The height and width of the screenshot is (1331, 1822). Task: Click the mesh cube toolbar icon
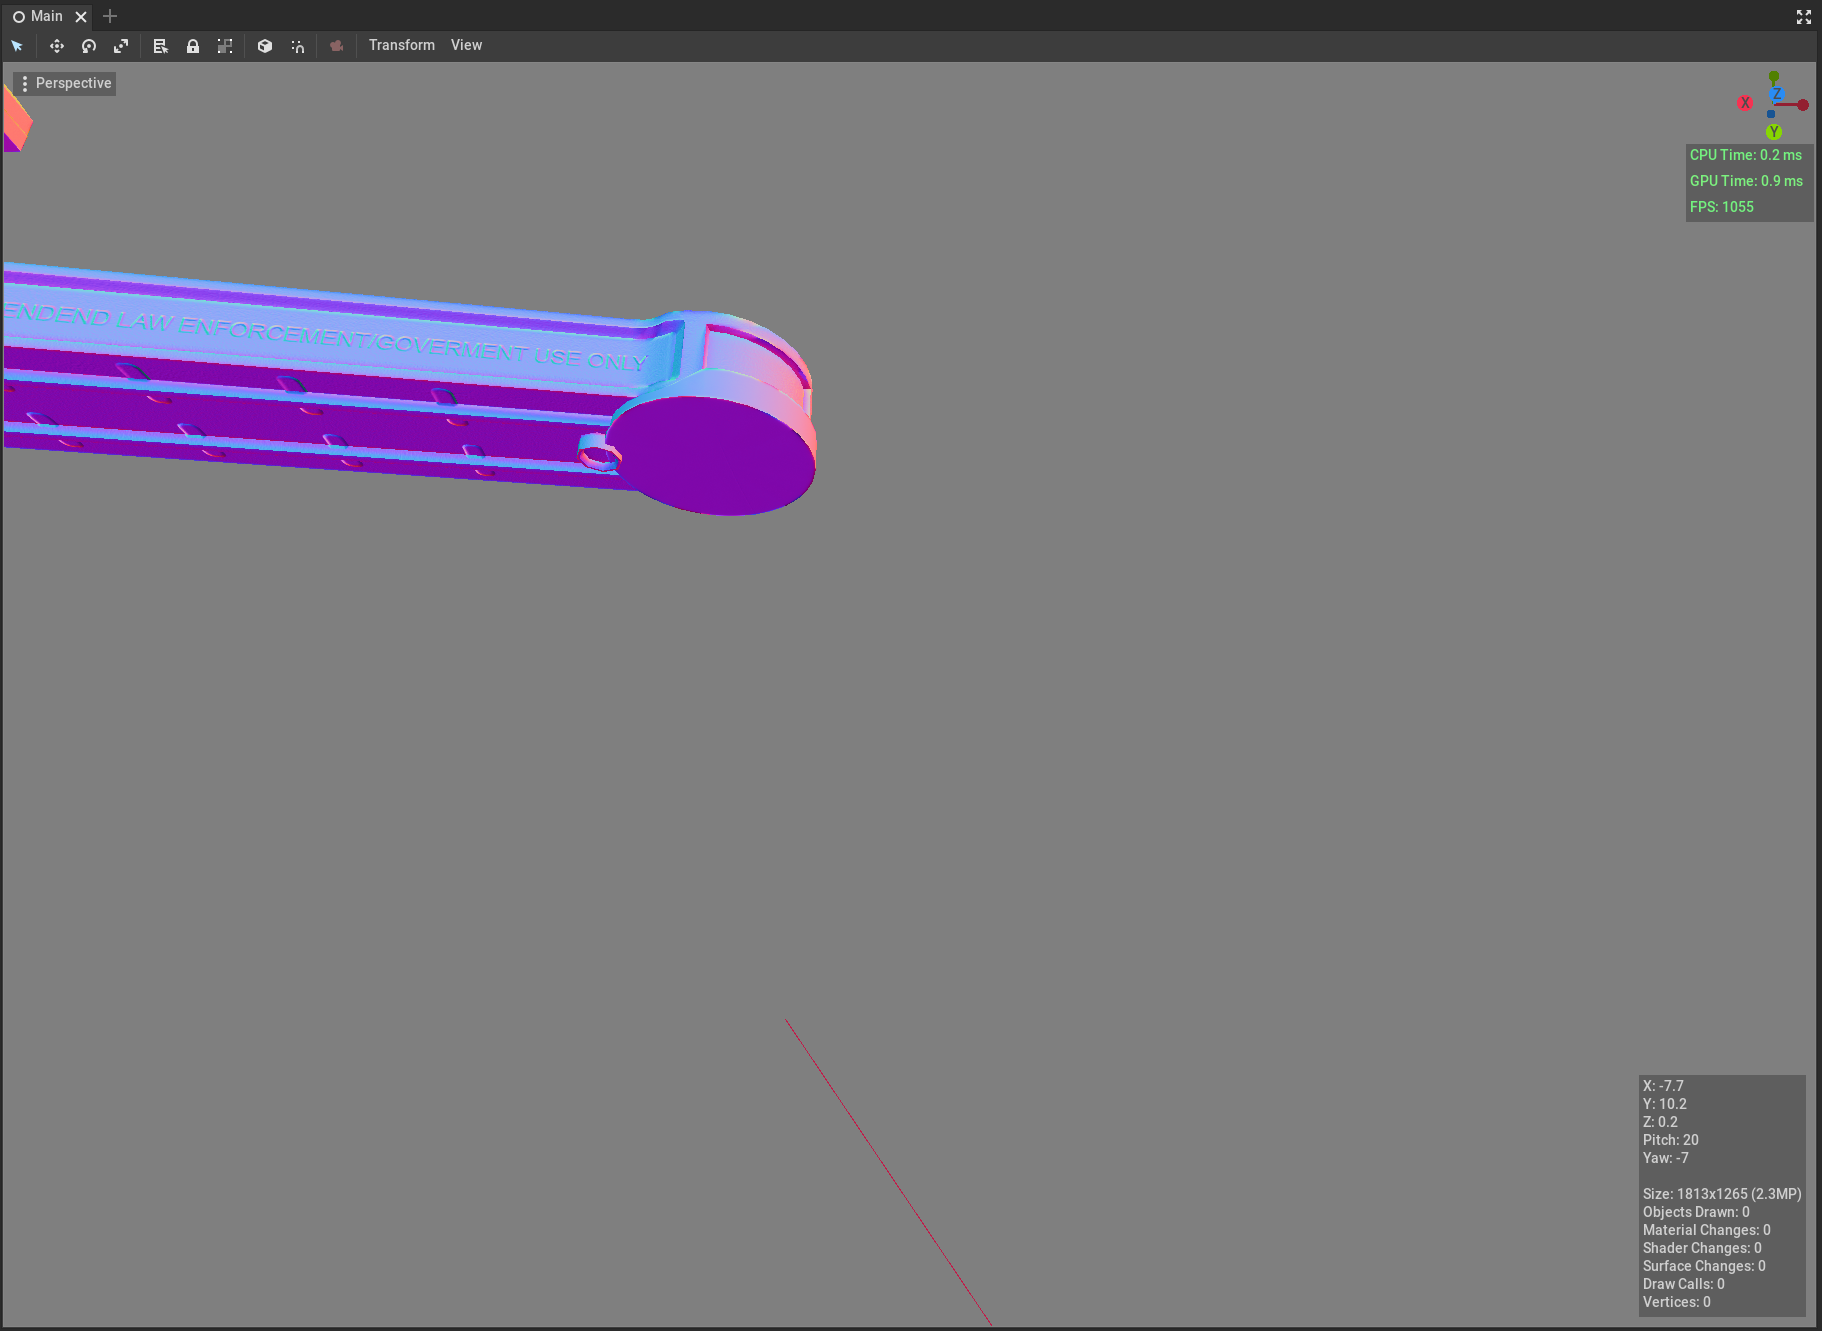[x=264, y=46]
